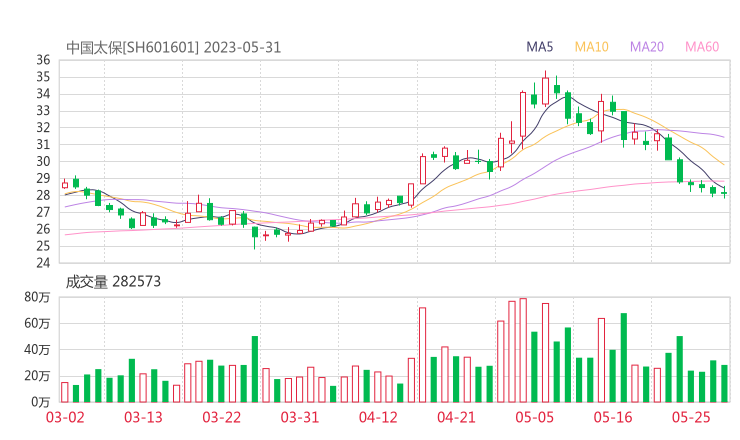
Task: Click the 03-02 date axis label
Action: [65, 417]
